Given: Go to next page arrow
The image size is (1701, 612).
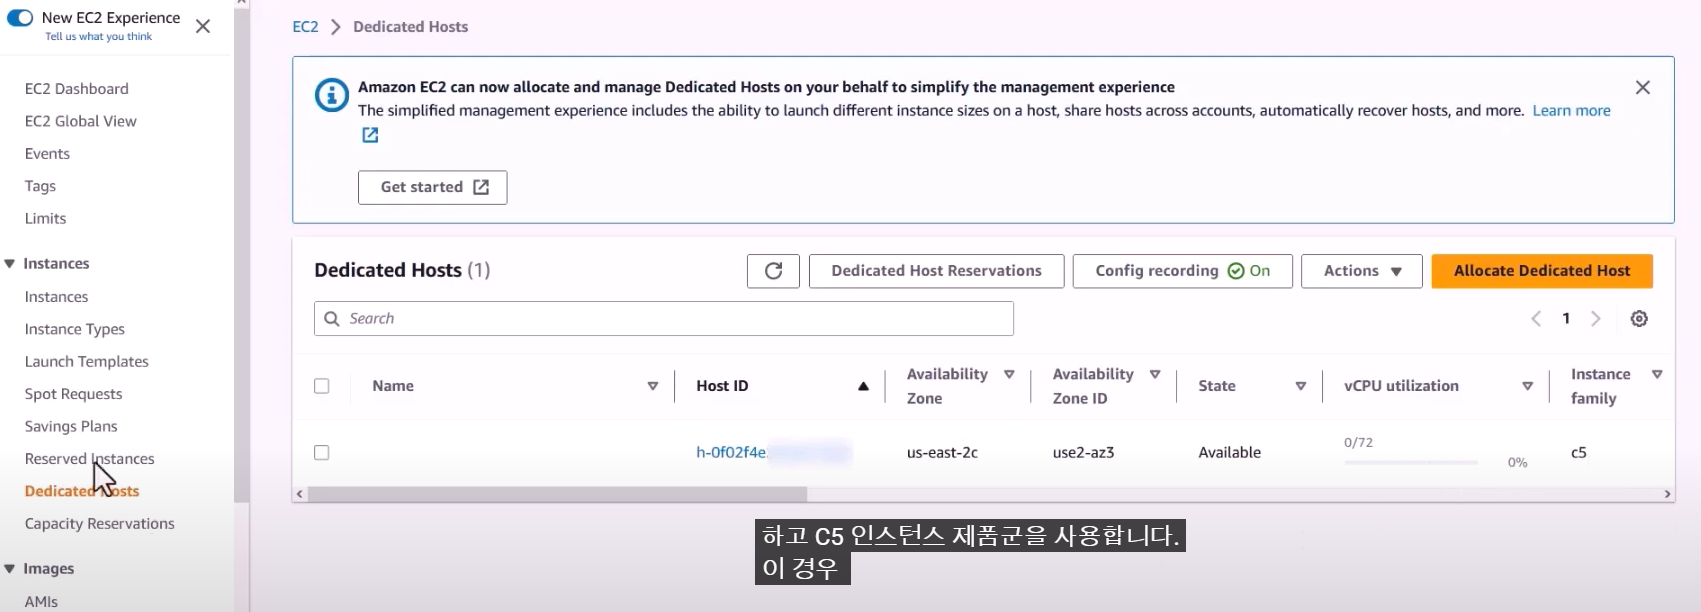Looking at the screenshot, I should (1596, 319).
